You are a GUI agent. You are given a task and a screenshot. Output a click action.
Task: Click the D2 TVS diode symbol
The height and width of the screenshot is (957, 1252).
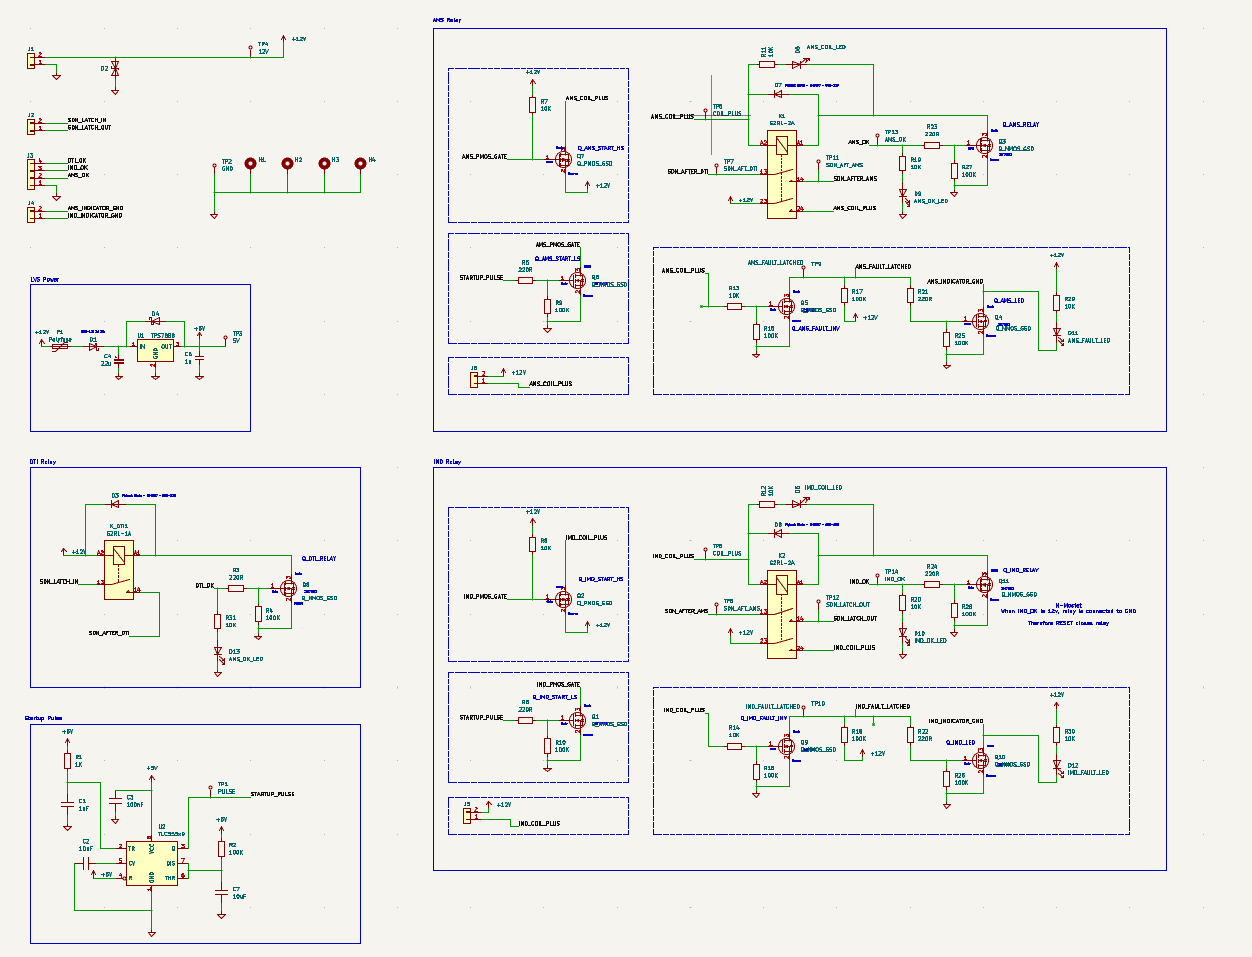(x=115, y=69)
